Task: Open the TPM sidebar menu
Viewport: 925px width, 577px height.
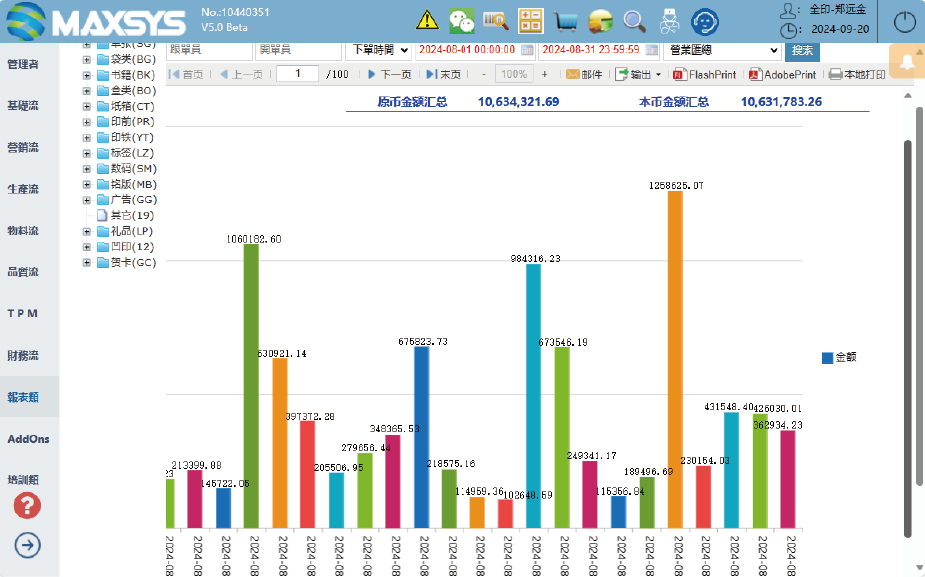Action: click(23, 313)
